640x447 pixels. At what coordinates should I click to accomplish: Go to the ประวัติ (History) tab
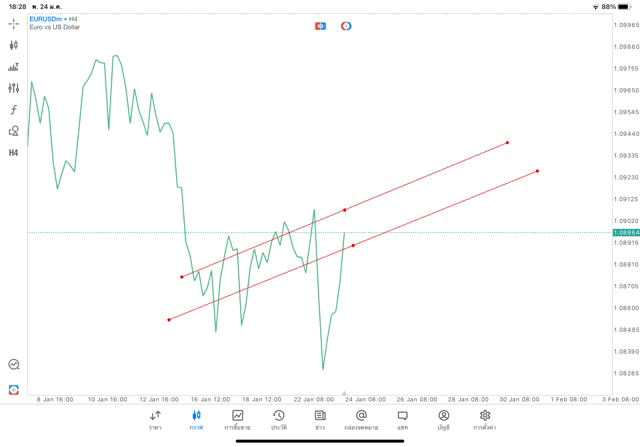pyautogui.click(x=278, y=419)
